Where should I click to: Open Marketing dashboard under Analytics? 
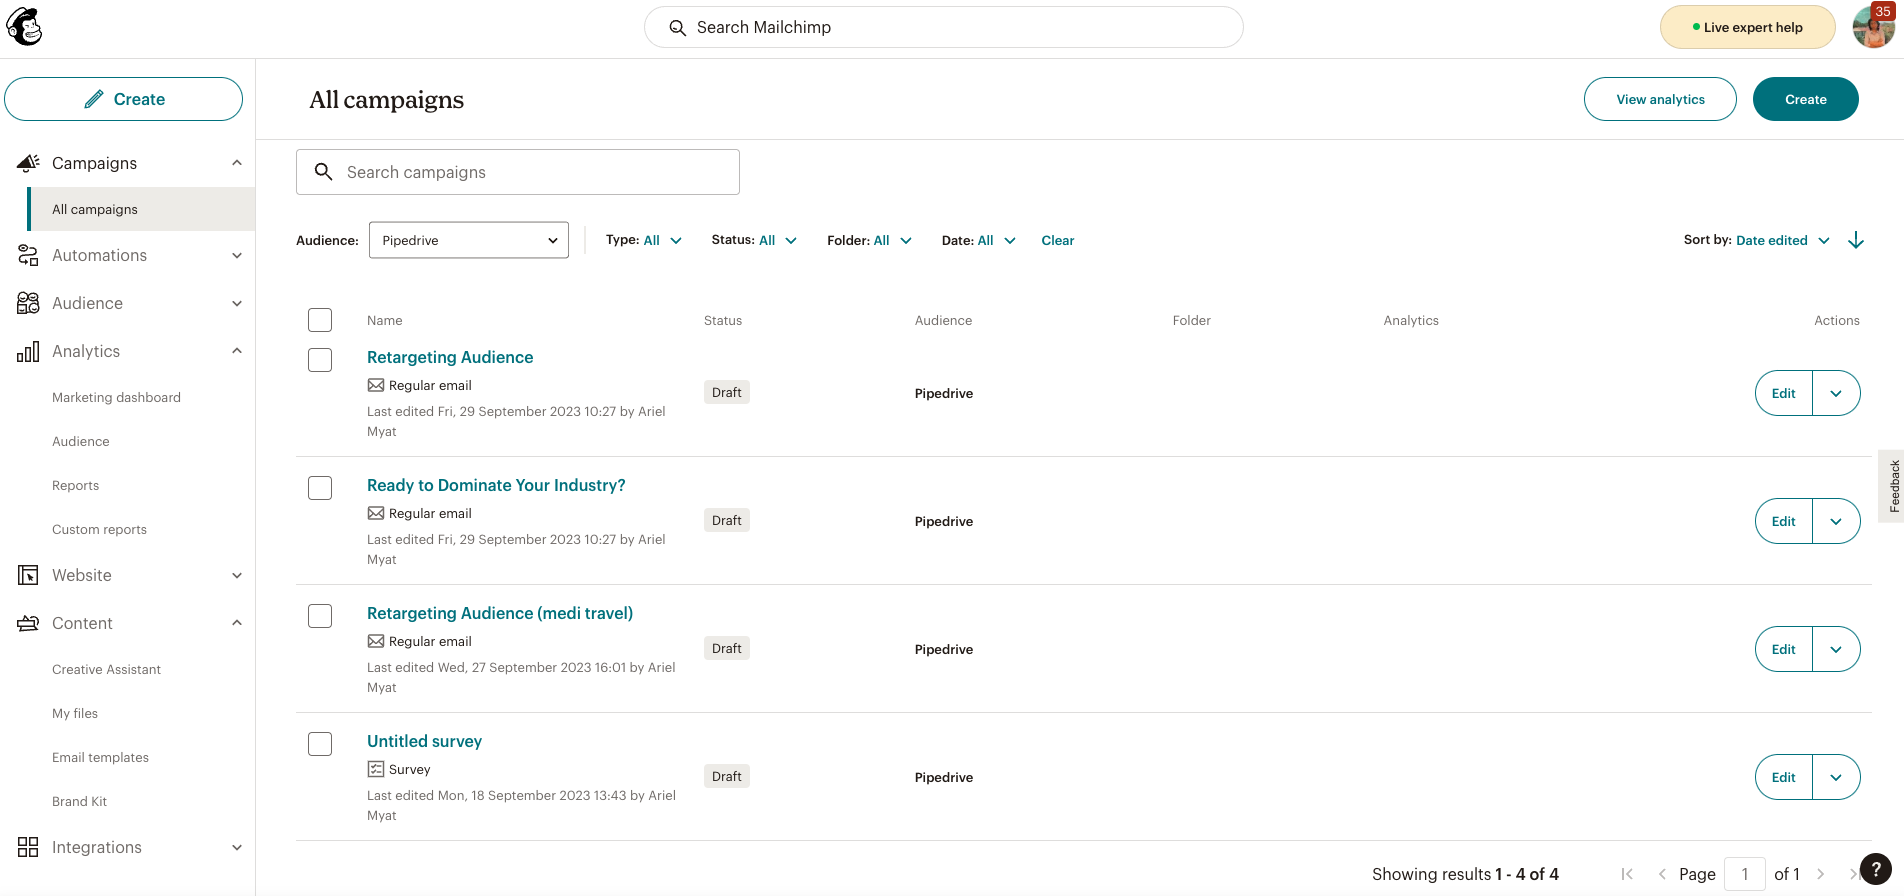click(116, 397)
